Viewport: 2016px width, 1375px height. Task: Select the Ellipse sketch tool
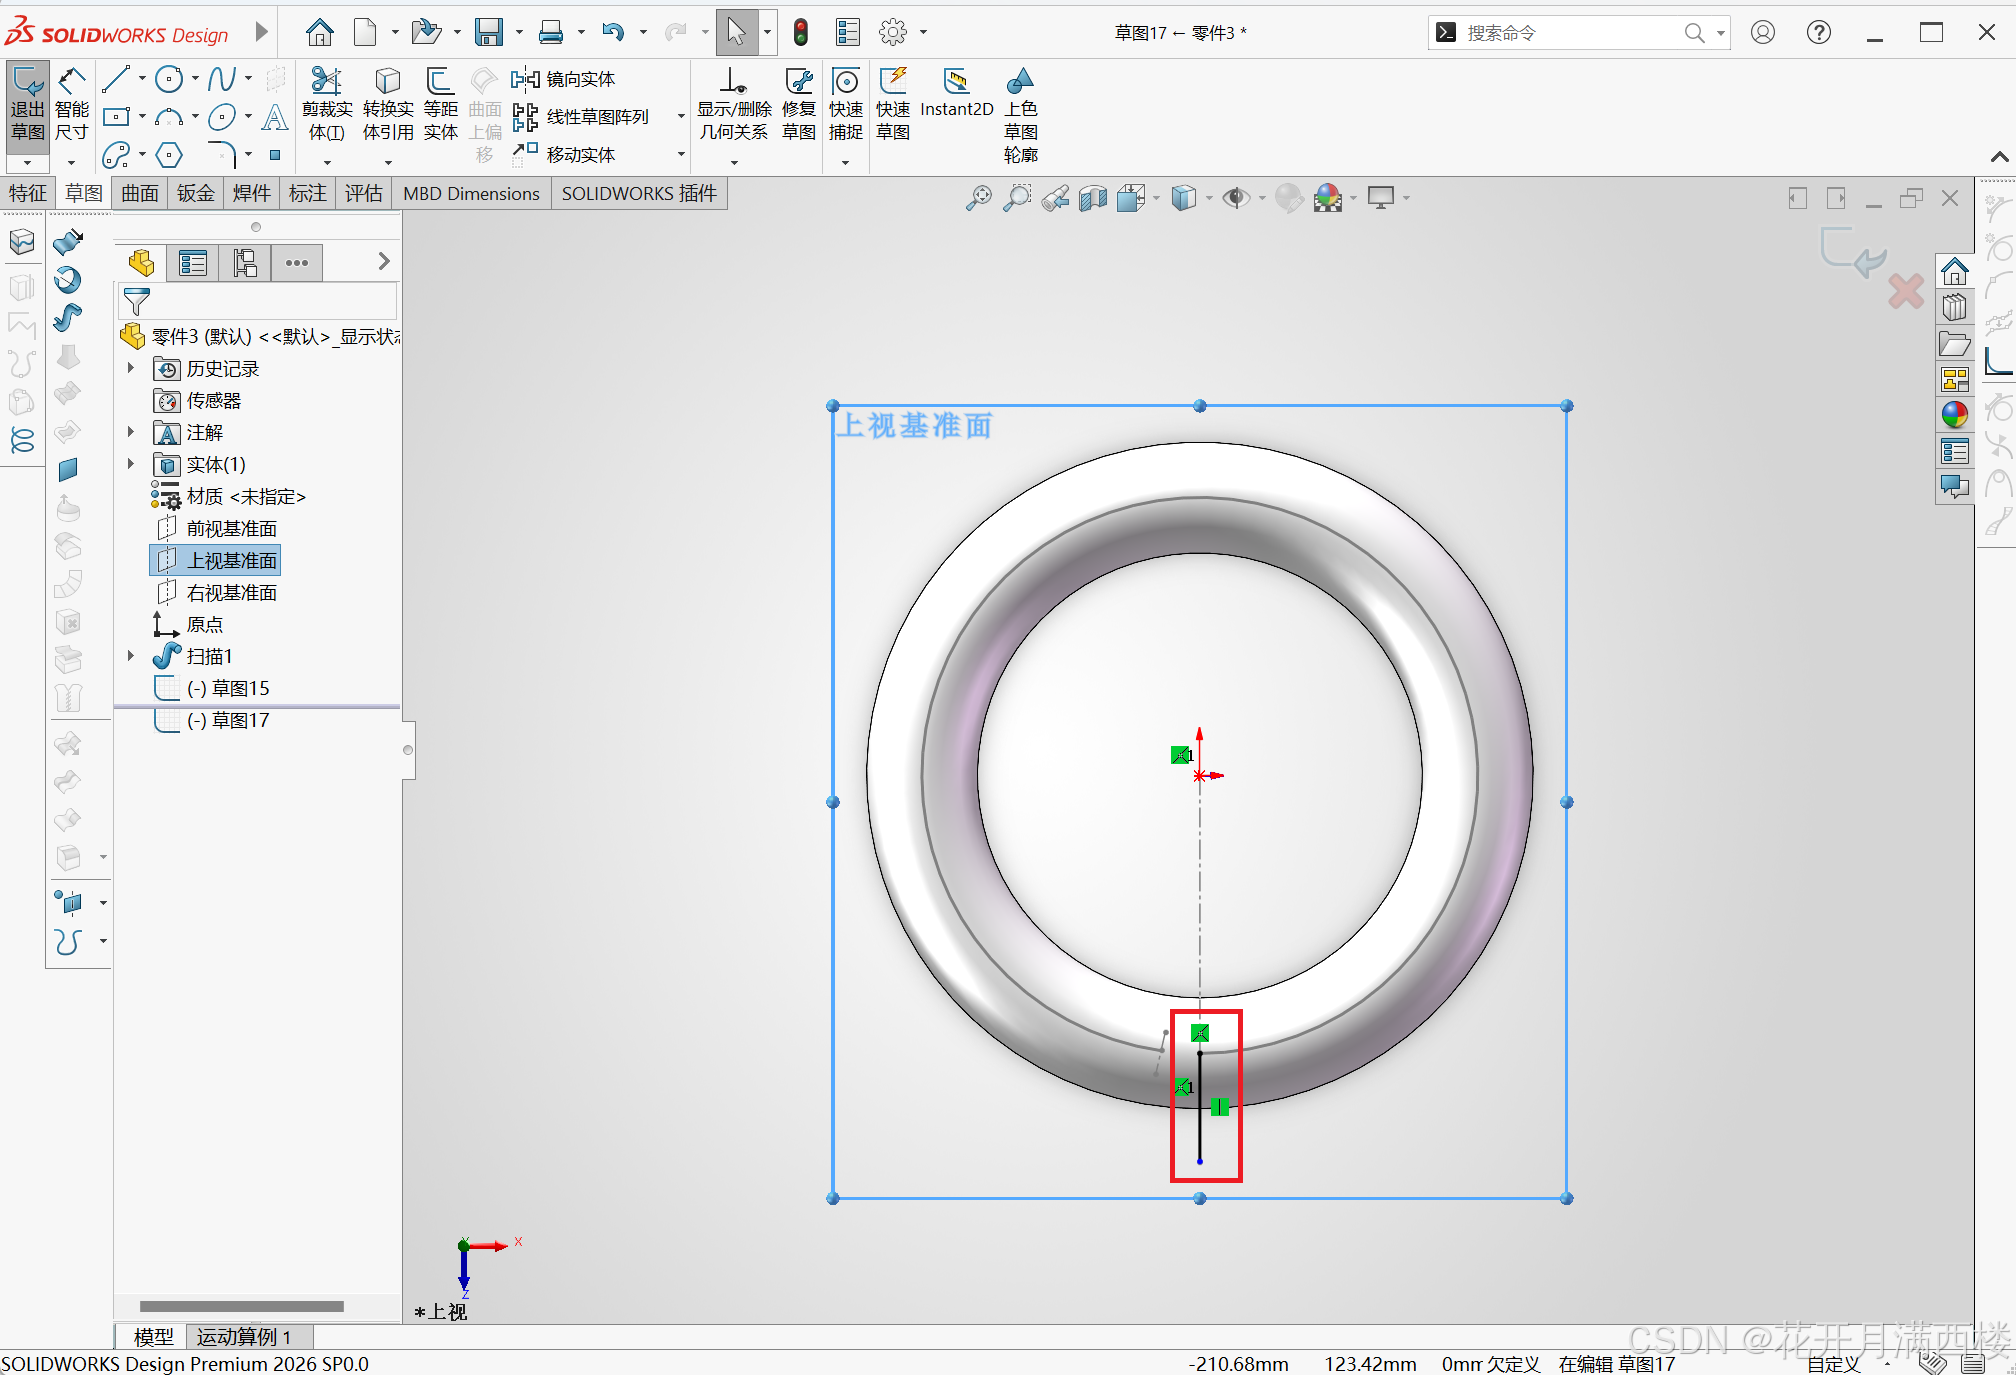pyautogui.click(x=222, y=117)
